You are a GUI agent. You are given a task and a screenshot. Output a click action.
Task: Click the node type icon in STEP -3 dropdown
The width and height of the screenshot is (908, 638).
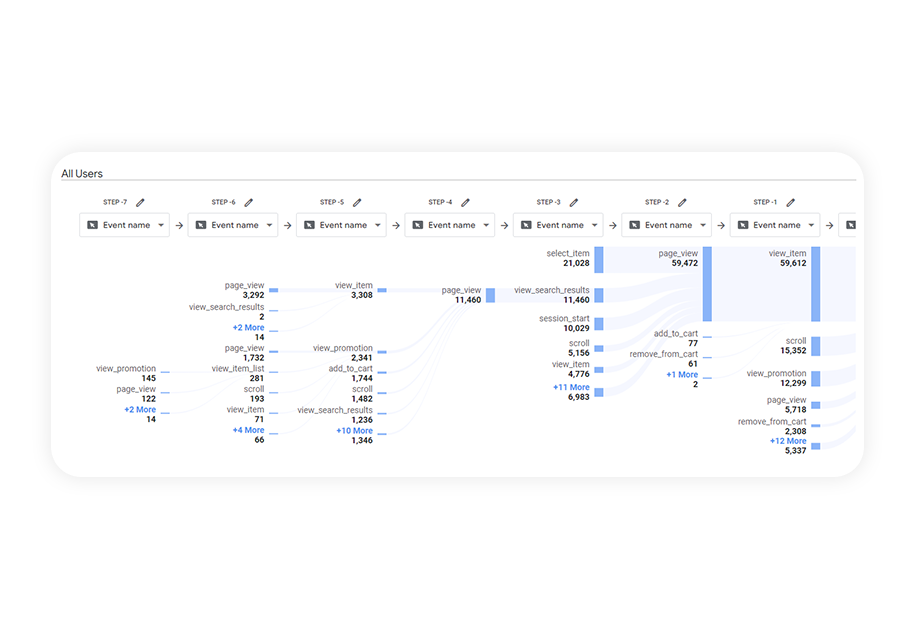coord(527,224)
